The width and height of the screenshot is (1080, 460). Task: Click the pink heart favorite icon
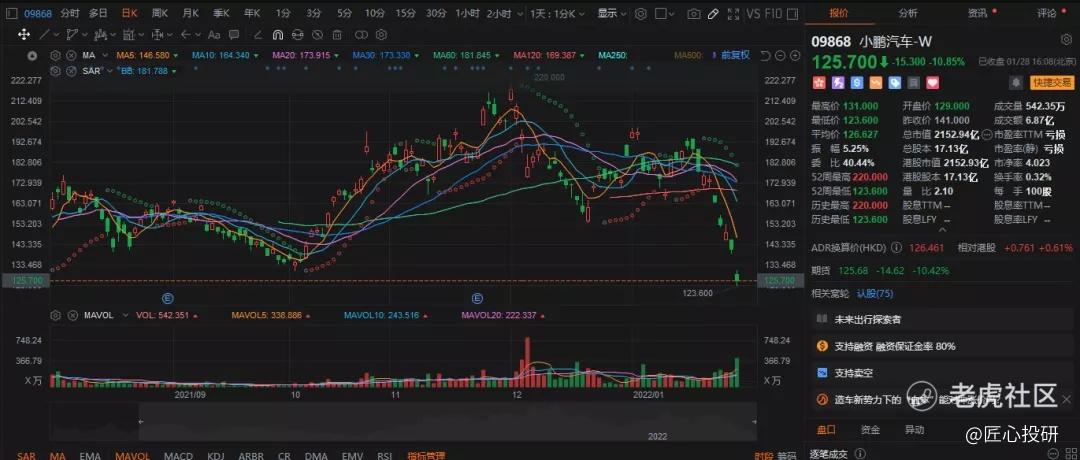pos(933,83)
